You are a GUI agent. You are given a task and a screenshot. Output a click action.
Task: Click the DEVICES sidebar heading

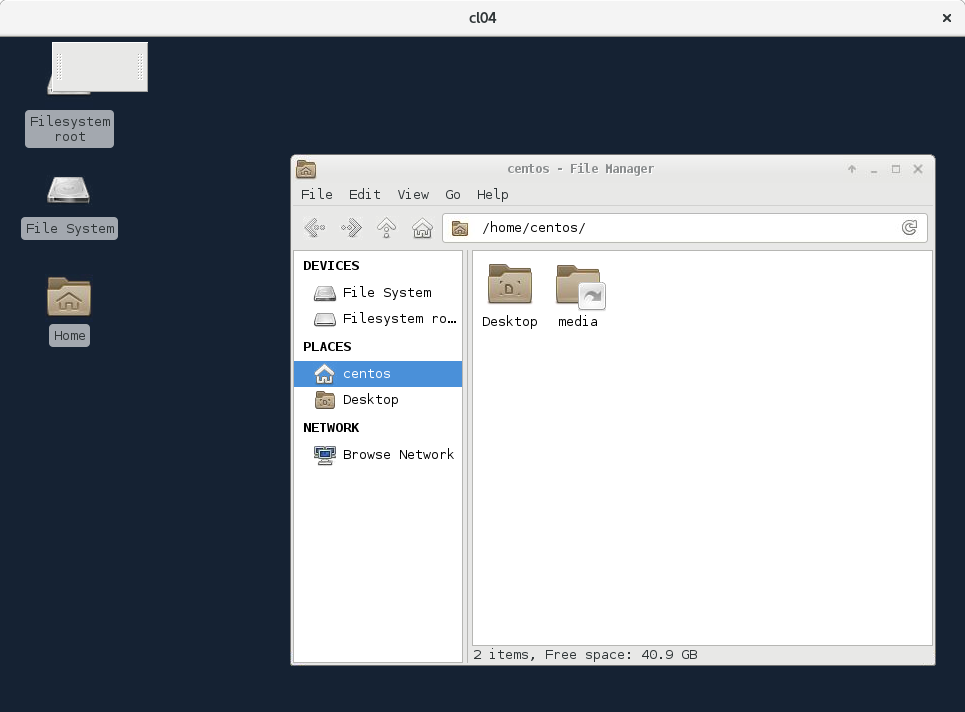[331, 266]
